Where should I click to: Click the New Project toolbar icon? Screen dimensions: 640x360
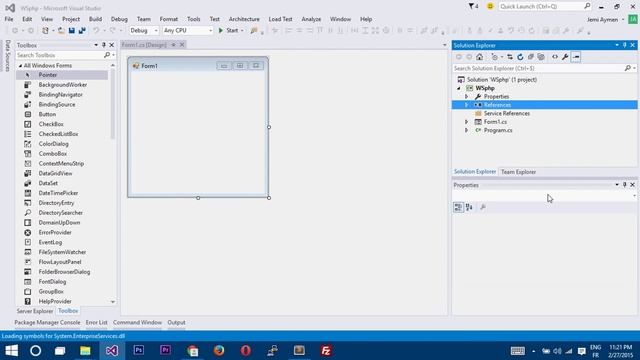(45, 31)
